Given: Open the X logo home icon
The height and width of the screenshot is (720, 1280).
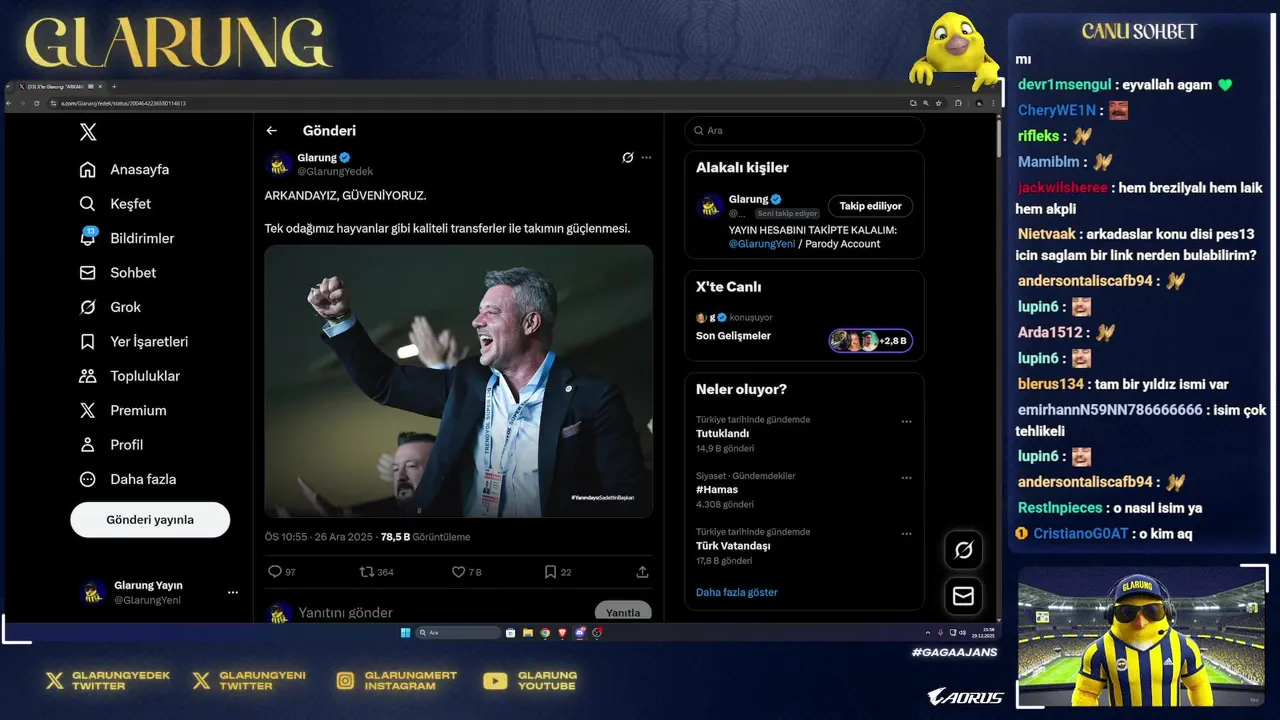Looking at the screenshot, I should (88, 131).
